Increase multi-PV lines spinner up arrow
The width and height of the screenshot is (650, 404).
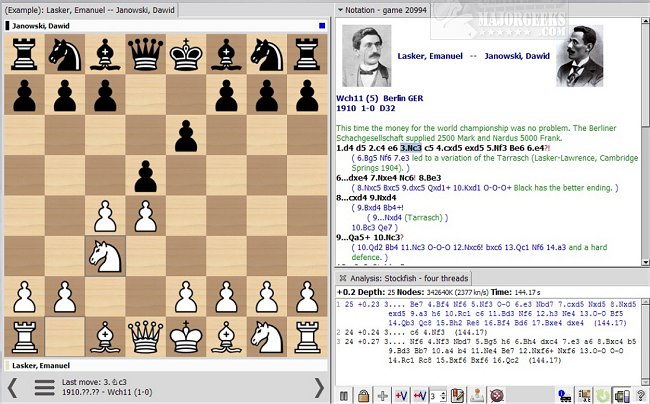444,392
